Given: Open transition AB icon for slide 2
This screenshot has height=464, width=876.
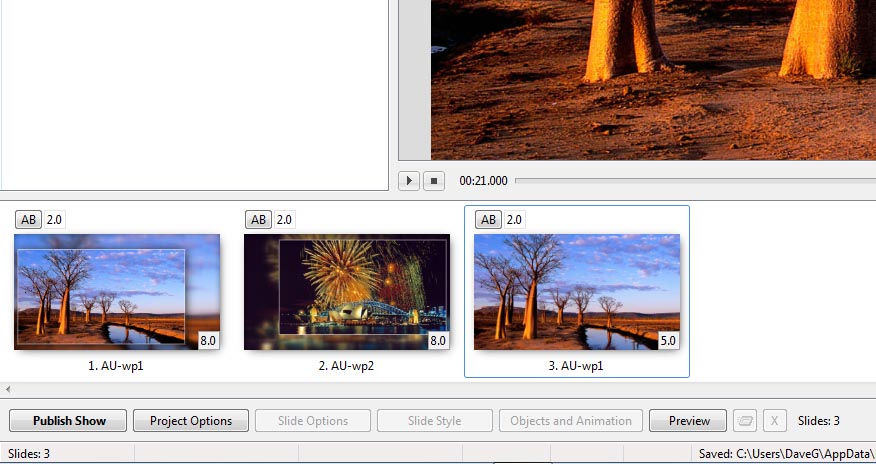Looking at the screenshot, I should (x=259, y=219).
